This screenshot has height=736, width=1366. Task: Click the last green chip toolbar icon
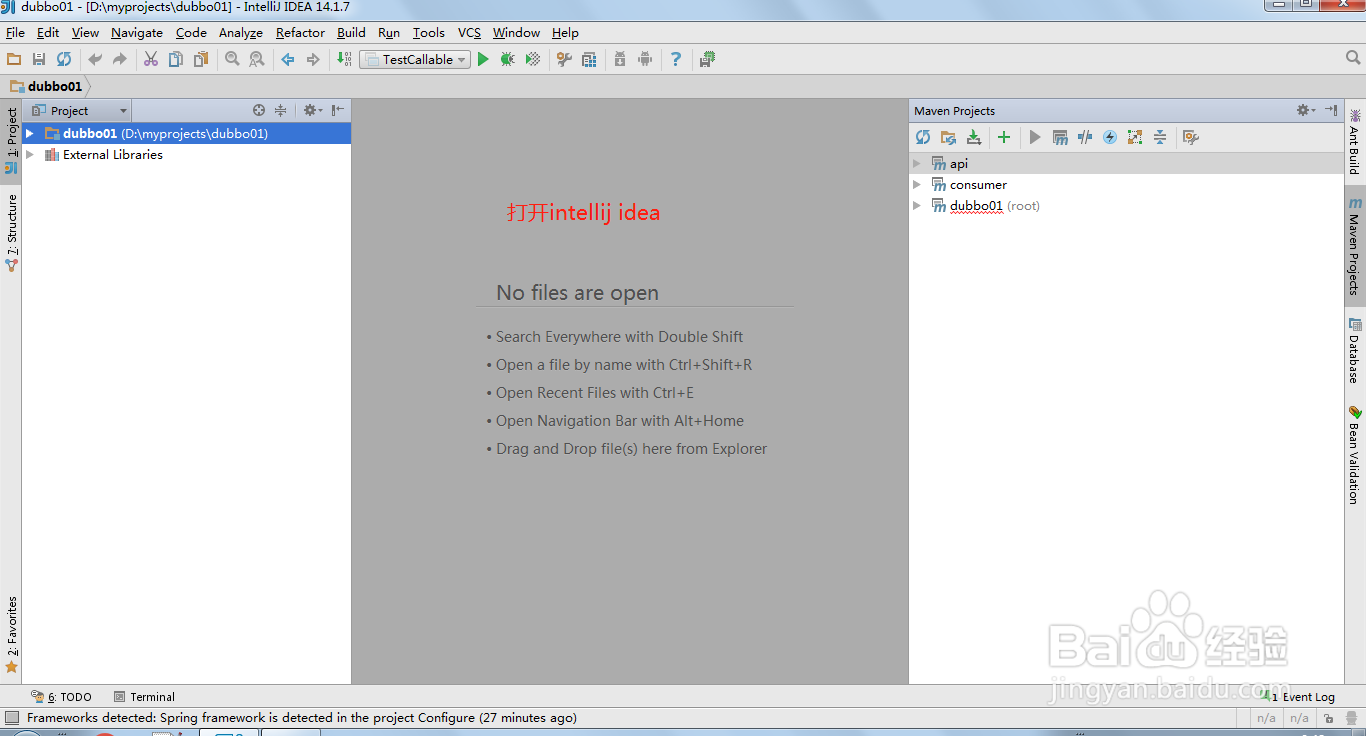[x=707, y=59]
